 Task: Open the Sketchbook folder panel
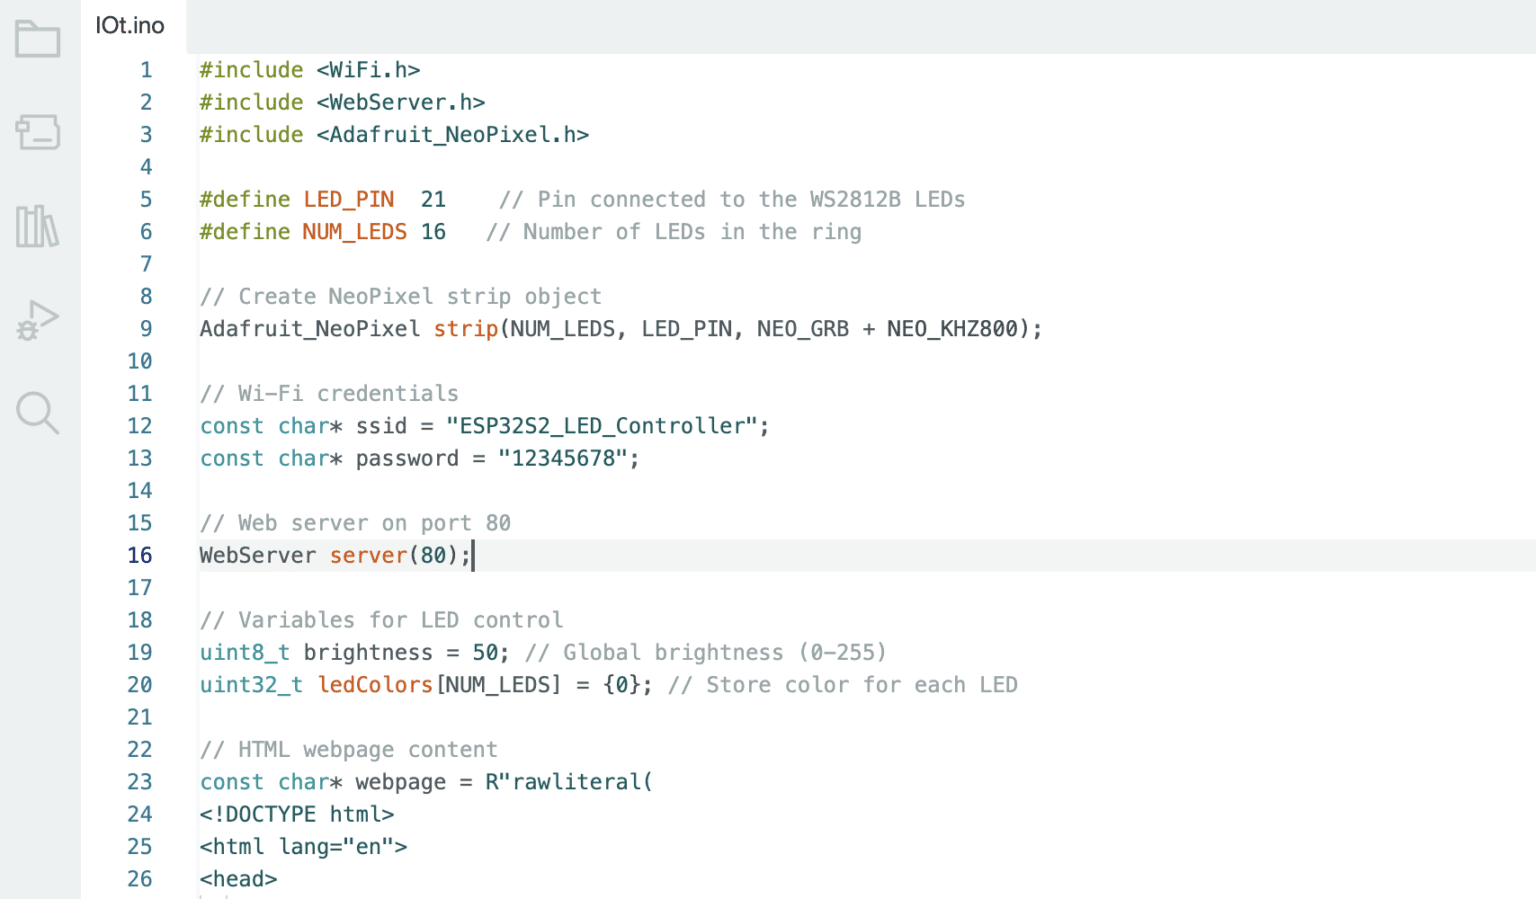[38, 40]
